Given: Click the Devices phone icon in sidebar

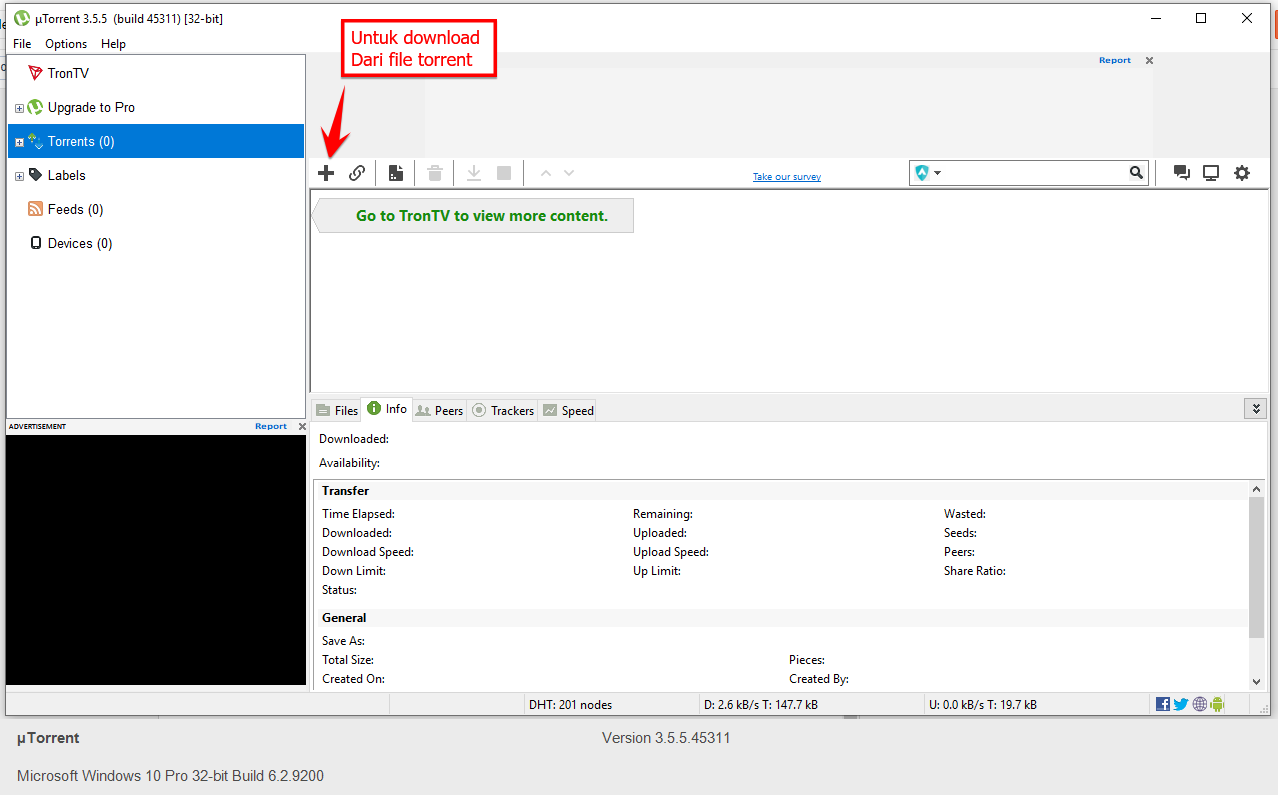Looking at the screenshot, I should pos(36,243).
